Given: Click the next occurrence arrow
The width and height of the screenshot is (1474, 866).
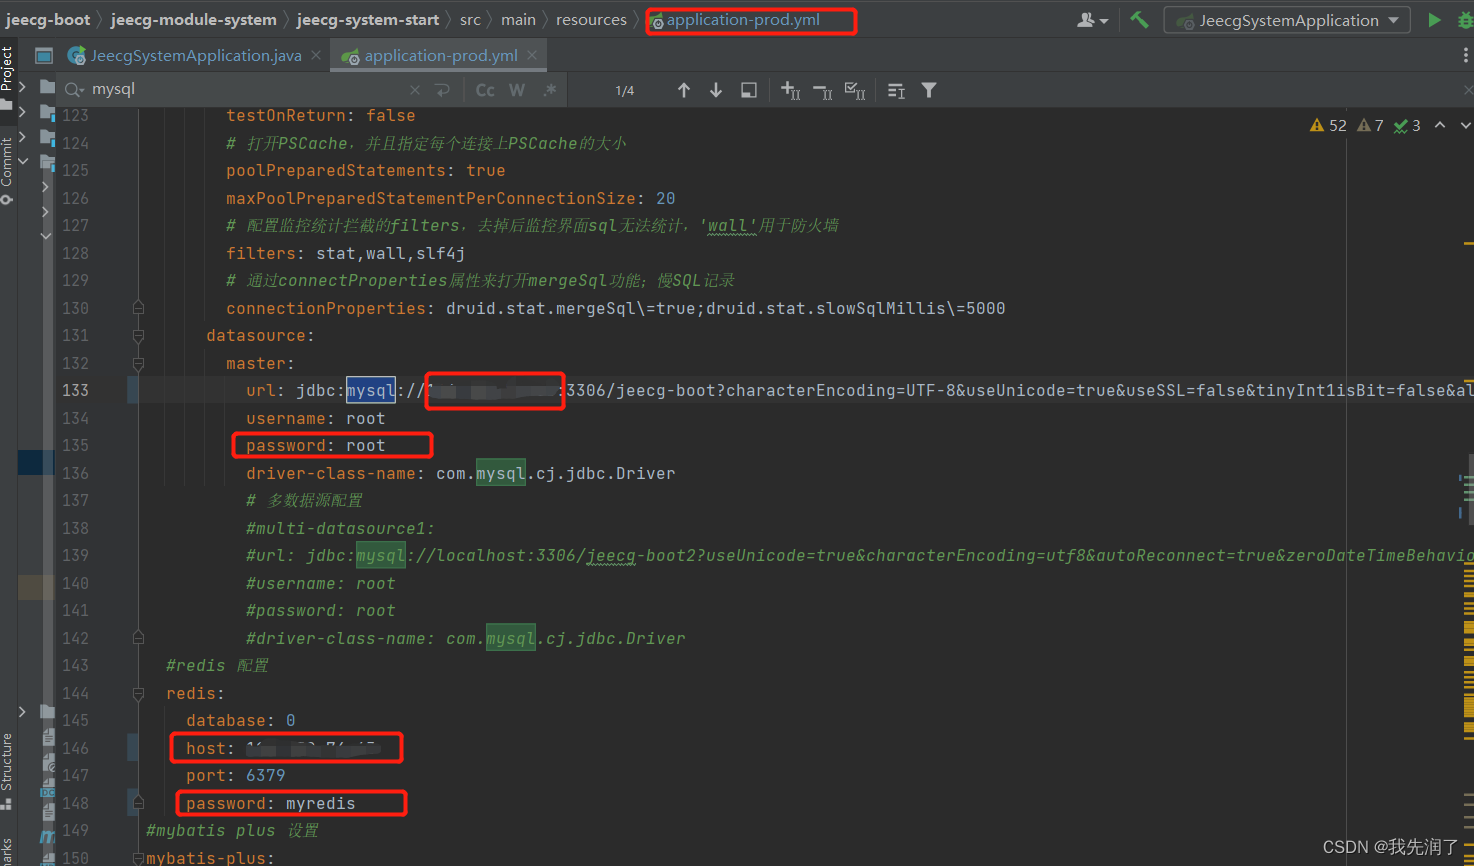Looking at the screenshot, I should coord(716,89).
